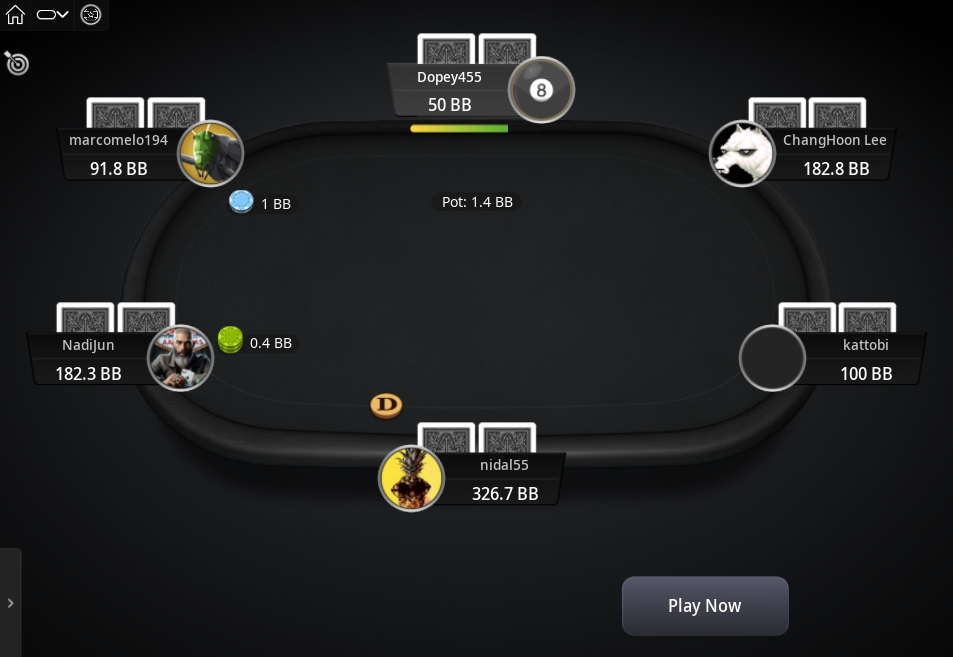Open the target dart icon
The image size is (953, 657).
tap(16, 63)
